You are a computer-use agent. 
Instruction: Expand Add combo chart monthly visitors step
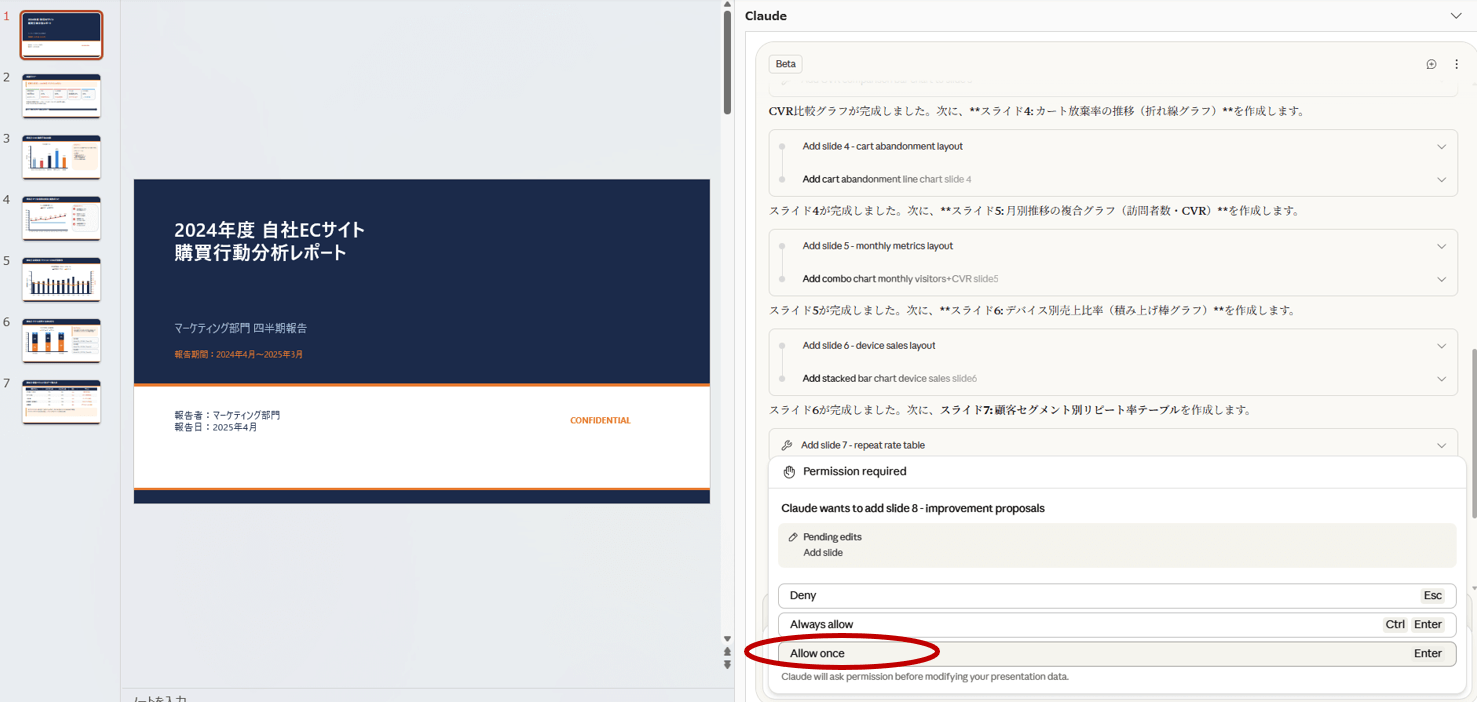pos(1441,279)
